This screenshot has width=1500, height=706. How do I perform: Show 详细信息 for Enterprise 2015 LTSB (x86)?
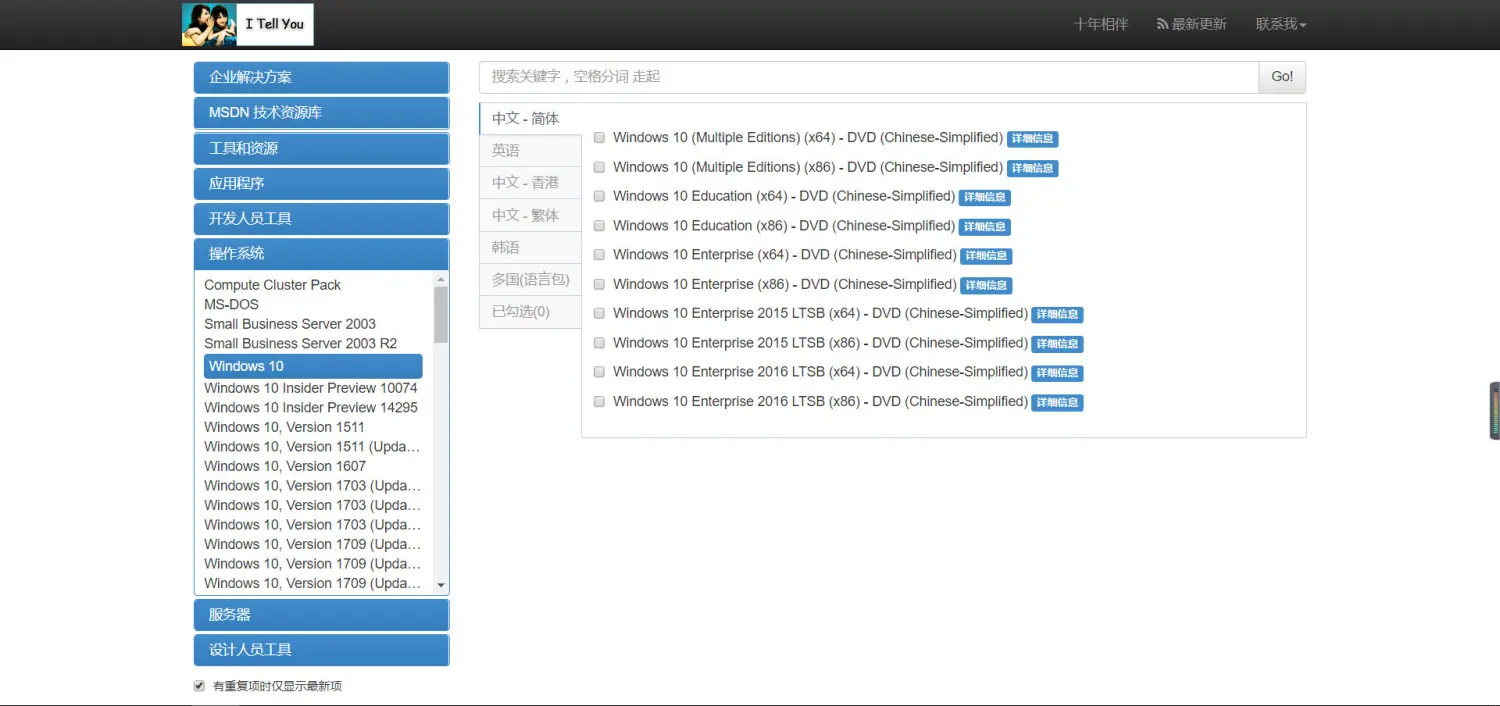pyautogui.click(x=1057, y=344)
